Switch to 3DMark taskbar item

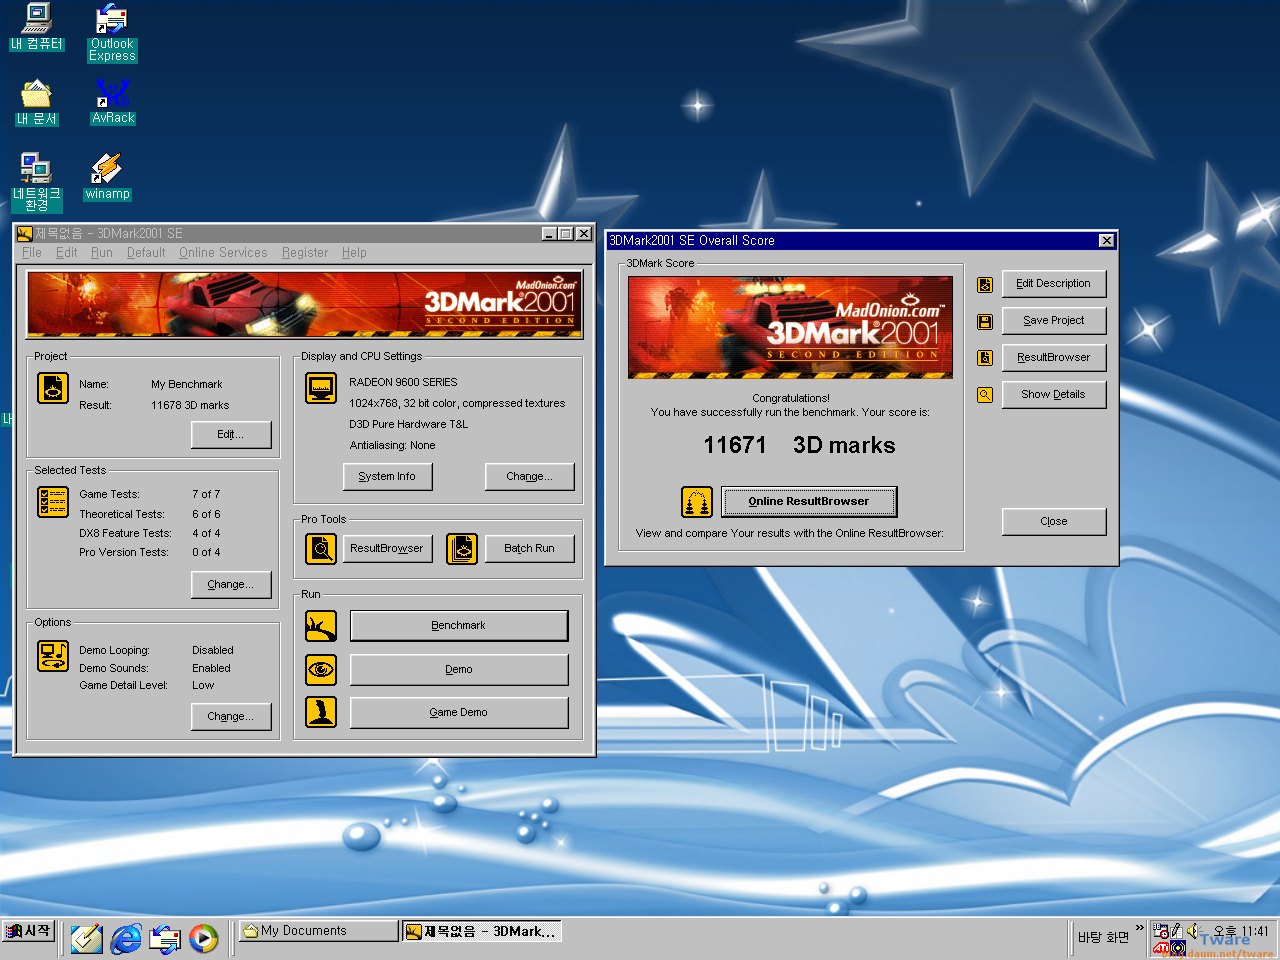(x=482, y=931)
